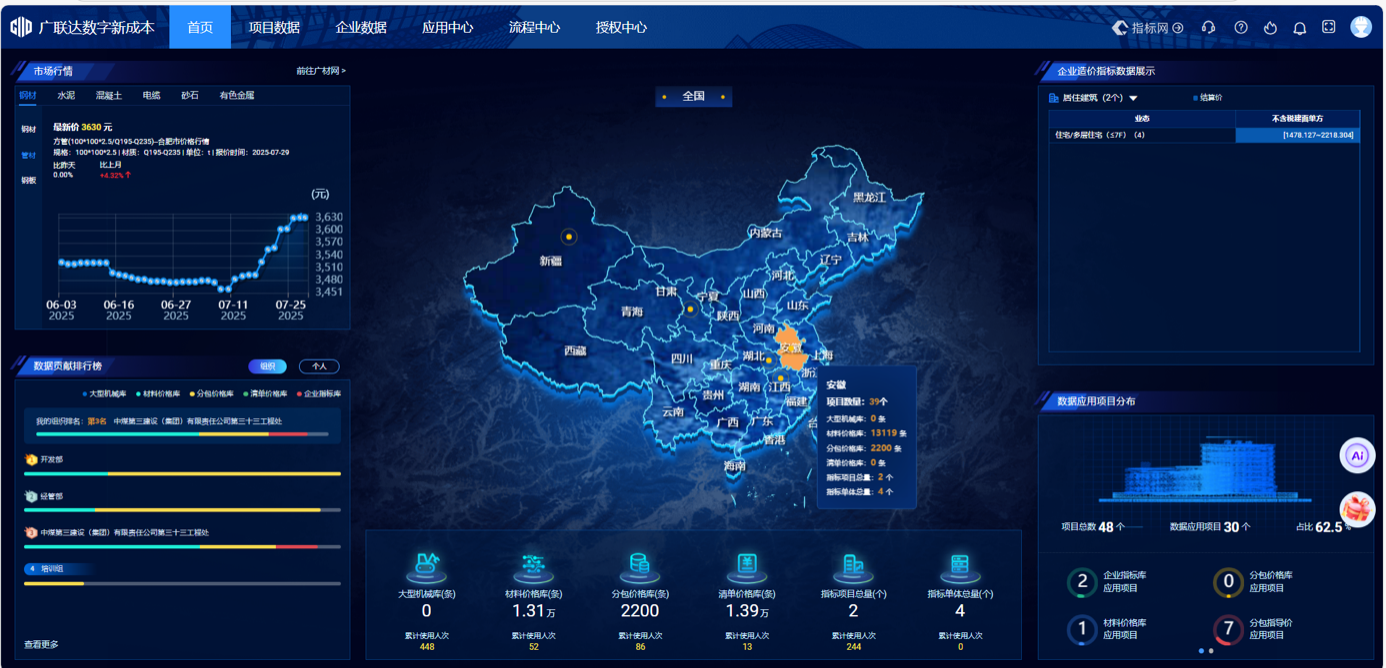
Task: Open the 项目数据 top menu
Action: tap(274, 28)
